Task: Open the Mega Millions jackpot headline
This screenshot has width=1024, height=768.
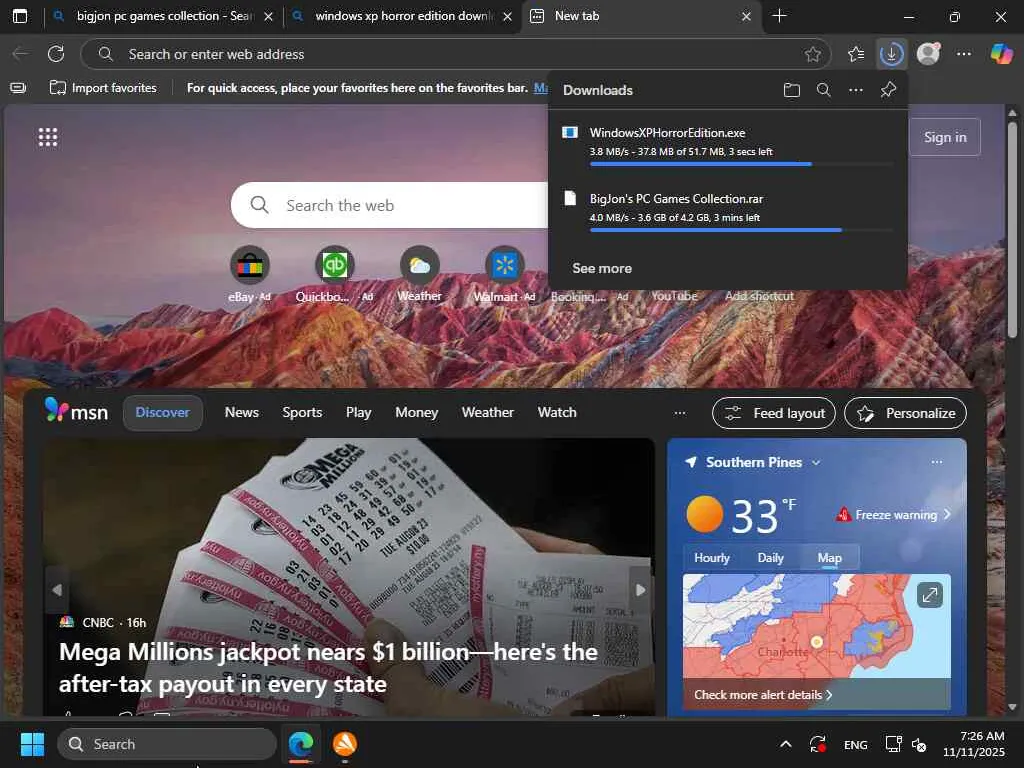Action: (328, 668)
